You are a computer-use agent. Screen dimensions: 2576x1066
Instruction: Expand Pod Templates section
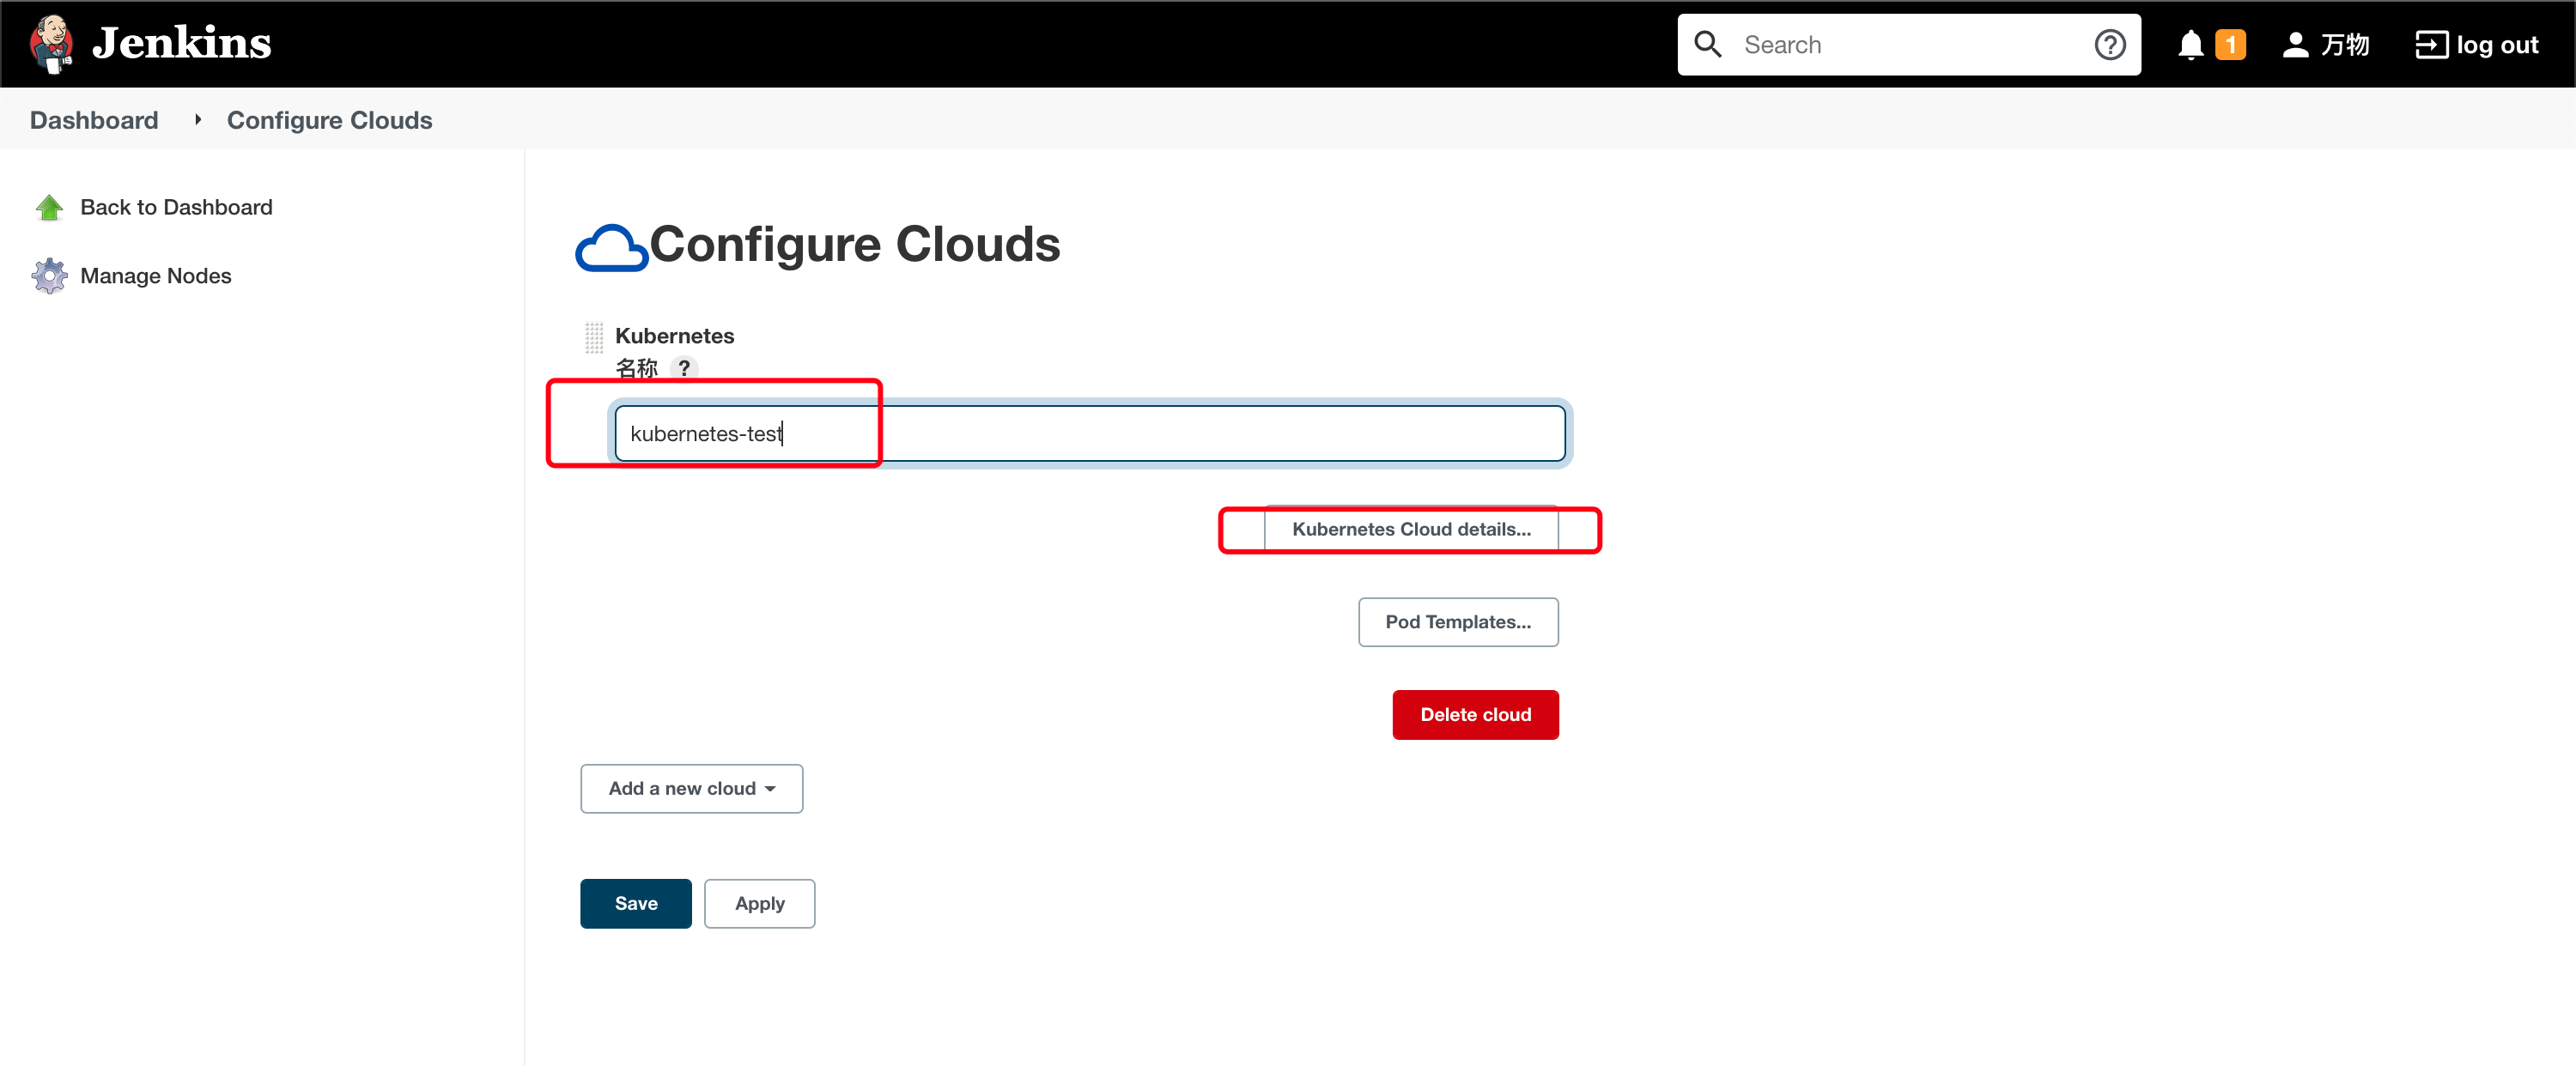pos(1457,621)
